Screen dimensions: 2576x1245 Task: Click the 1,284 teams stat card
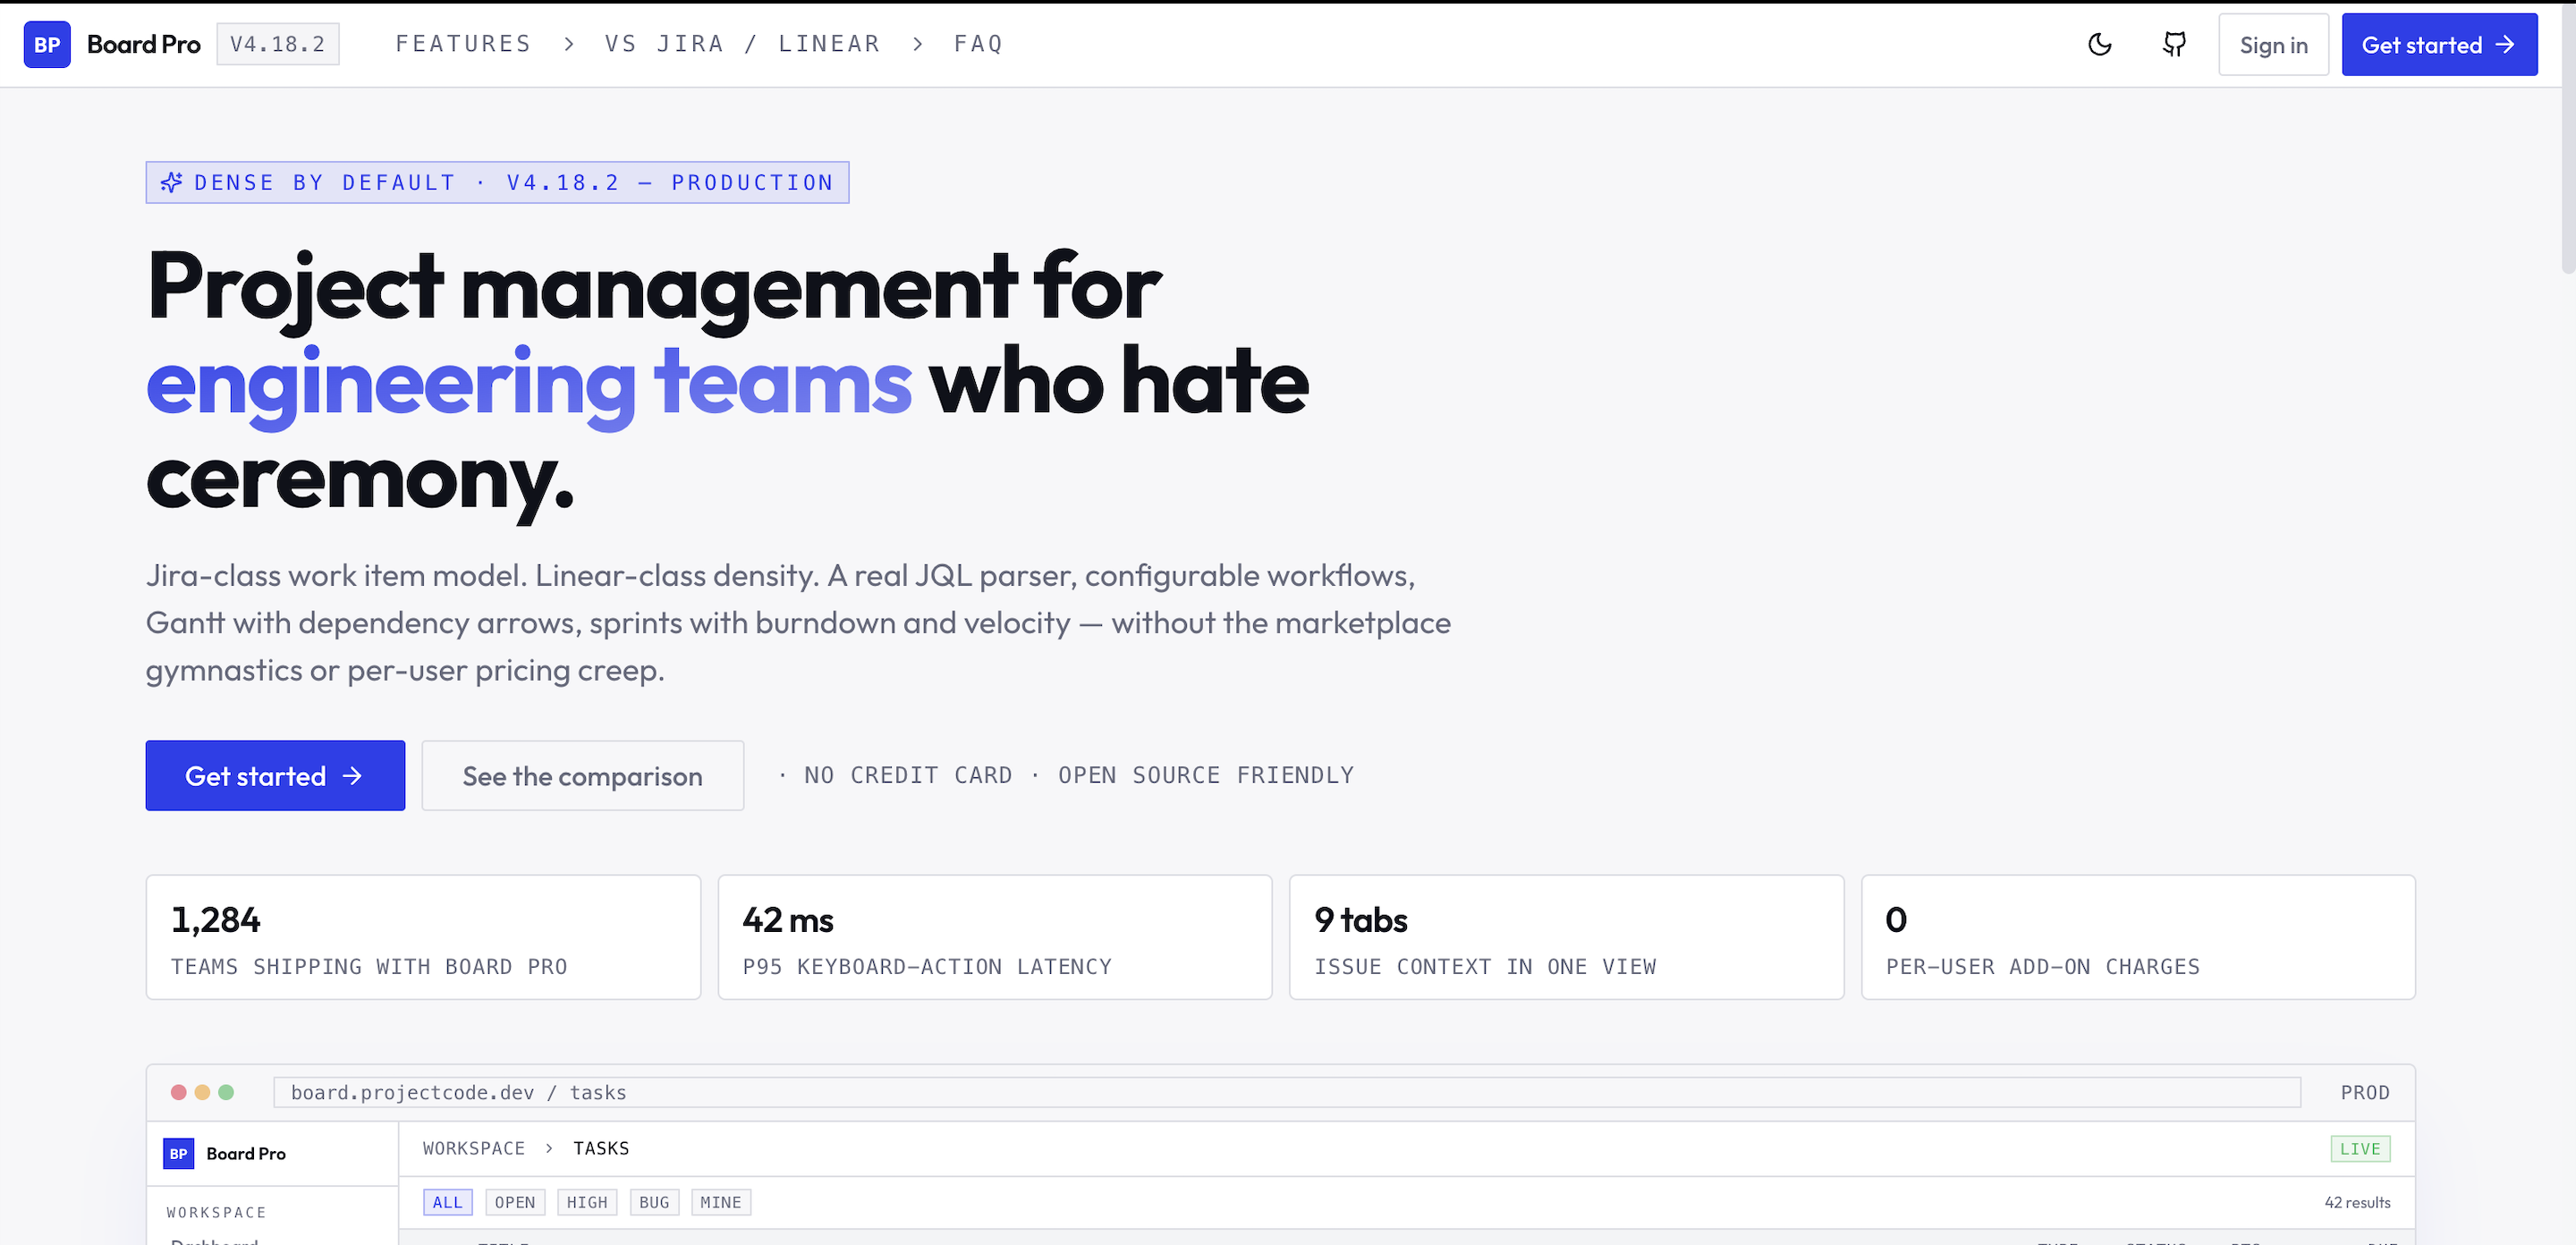click(x=423, y=937)
